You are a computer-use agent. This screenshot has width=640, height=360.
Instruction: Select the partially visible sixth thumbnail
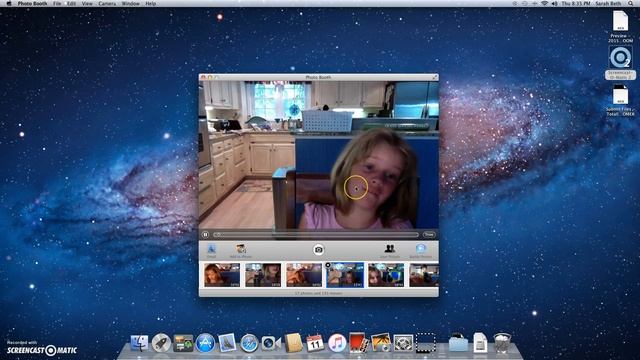coord(424,275)
